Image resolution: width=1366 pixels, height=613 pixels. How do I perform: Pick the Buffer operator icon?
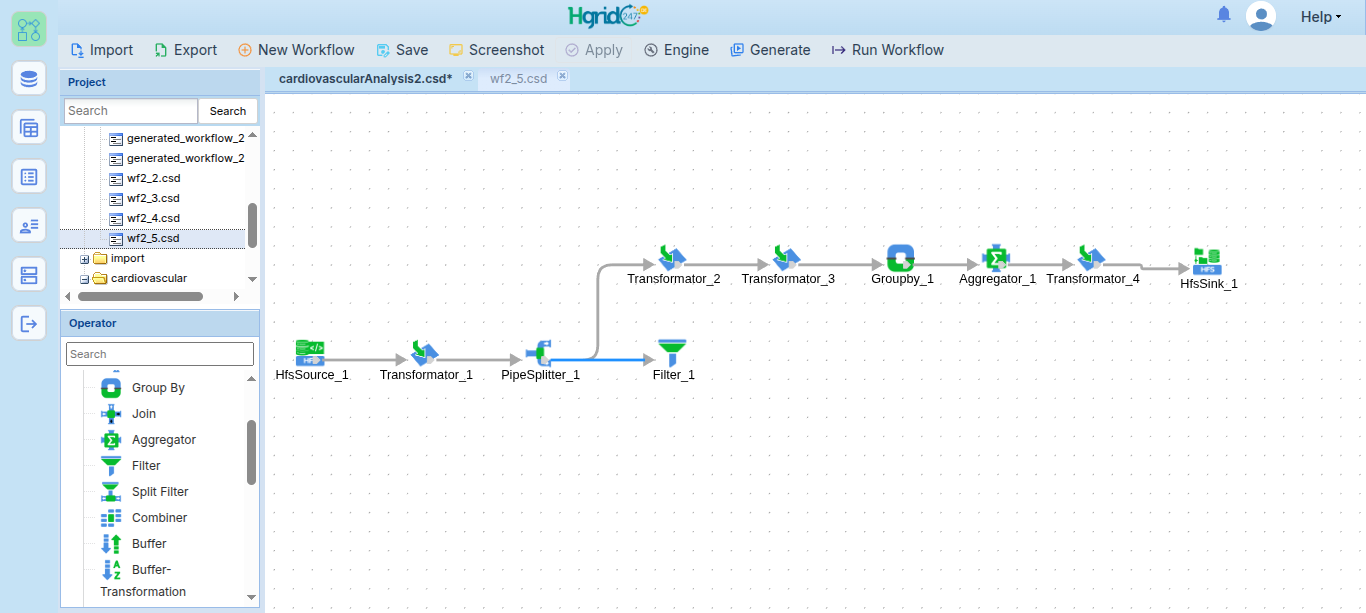coord(111,544)
